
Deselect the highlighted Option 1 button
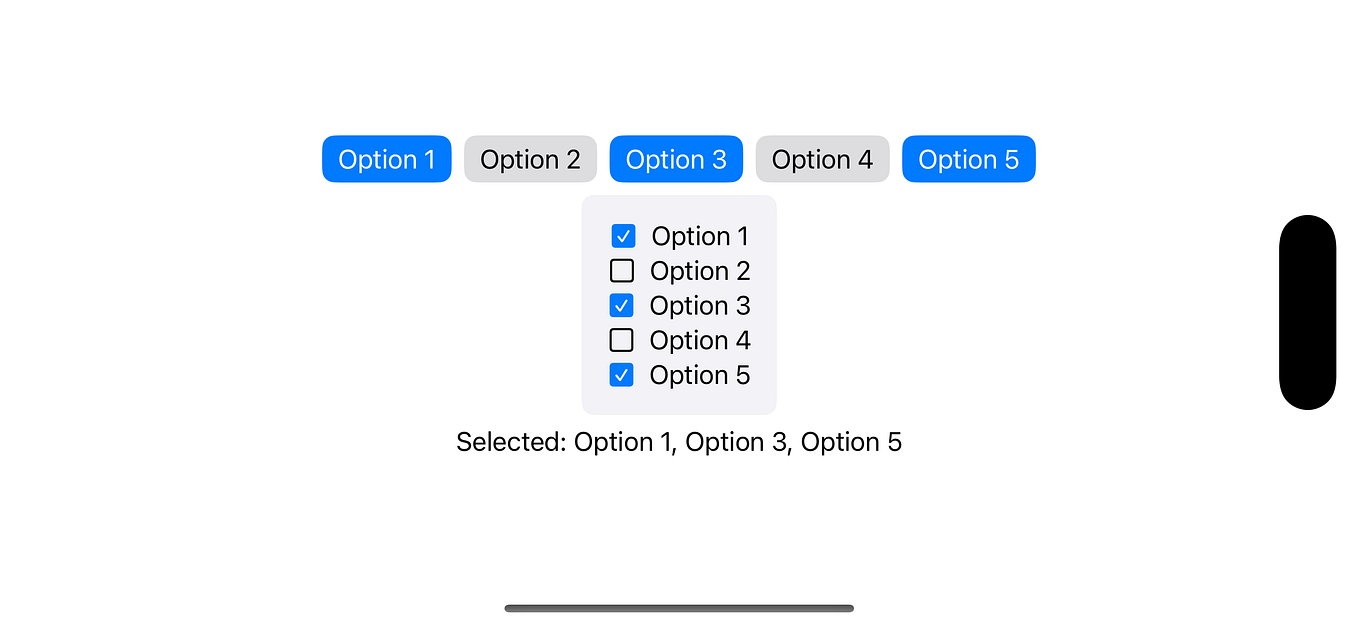click(x=386, y=159)
